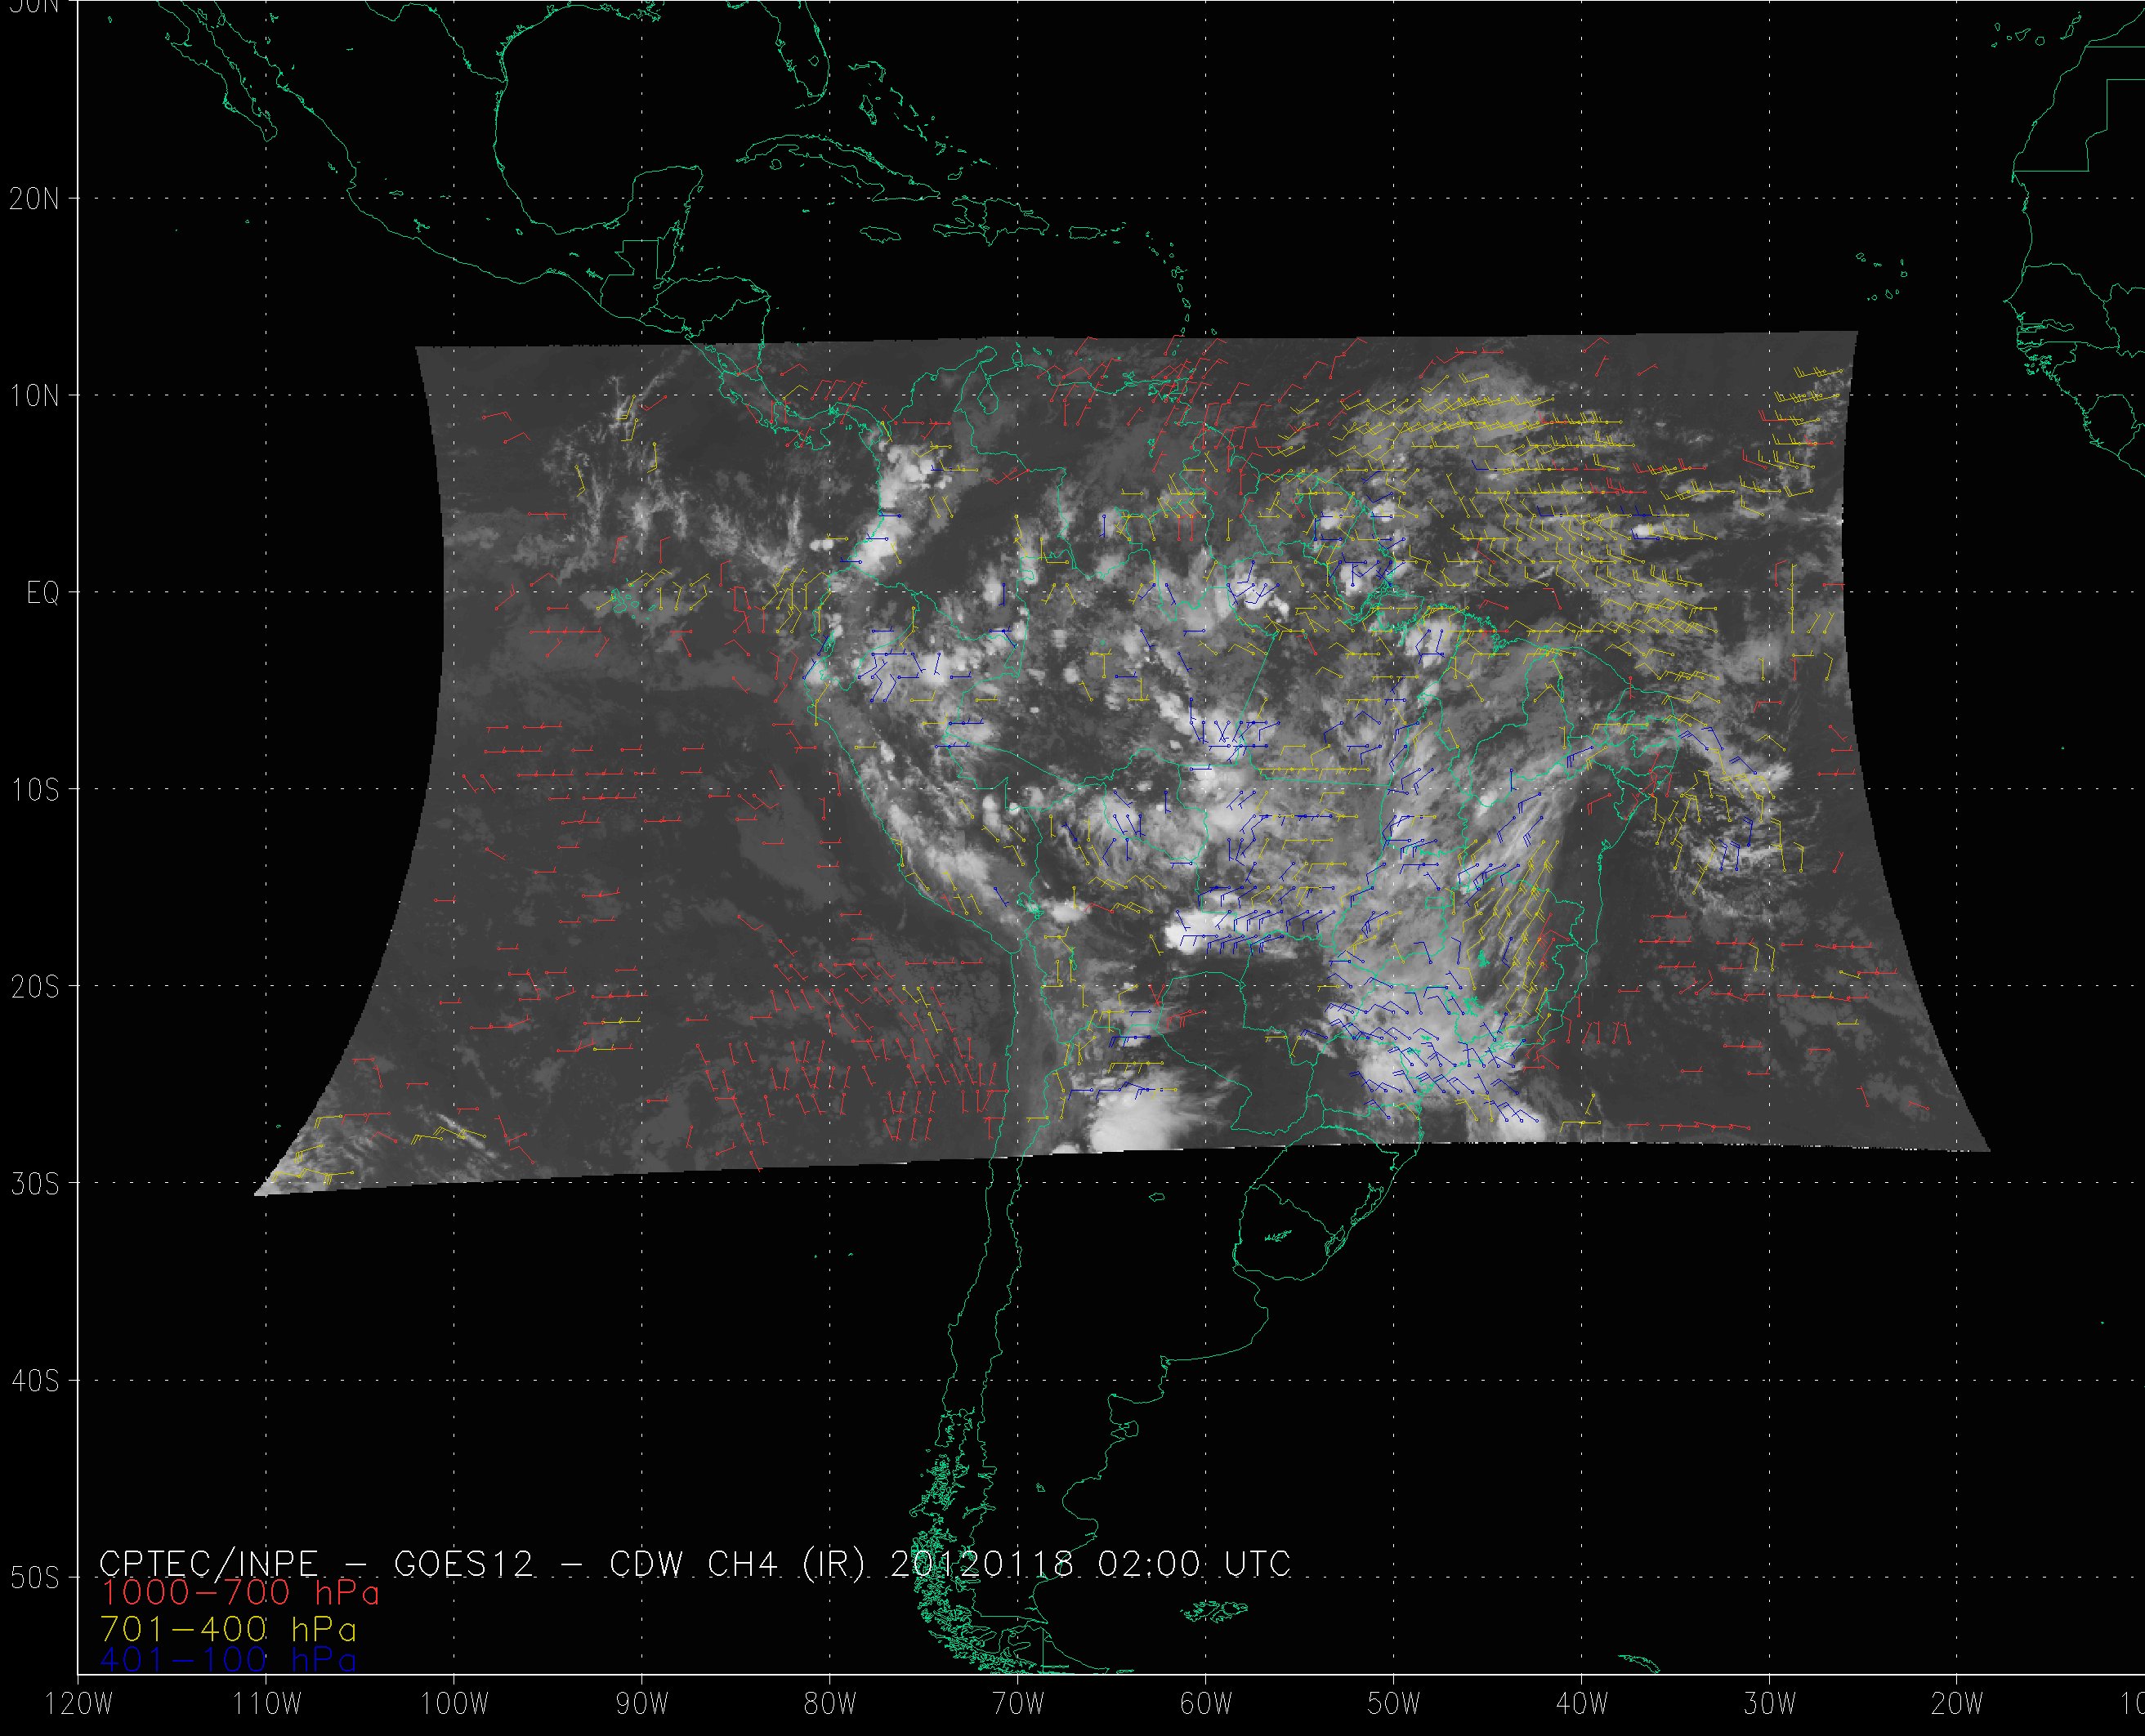Click the 10S latitude label

pyautogui.click(x=34, y=790)
